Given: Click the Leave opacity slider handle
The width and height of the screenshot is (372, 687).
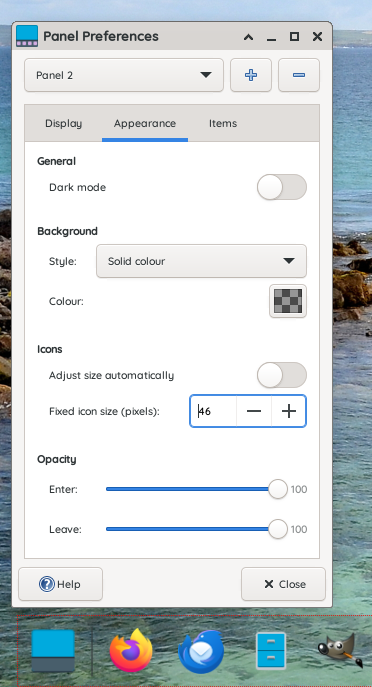Looking at the screenshot, I should [x=278, y=529].
